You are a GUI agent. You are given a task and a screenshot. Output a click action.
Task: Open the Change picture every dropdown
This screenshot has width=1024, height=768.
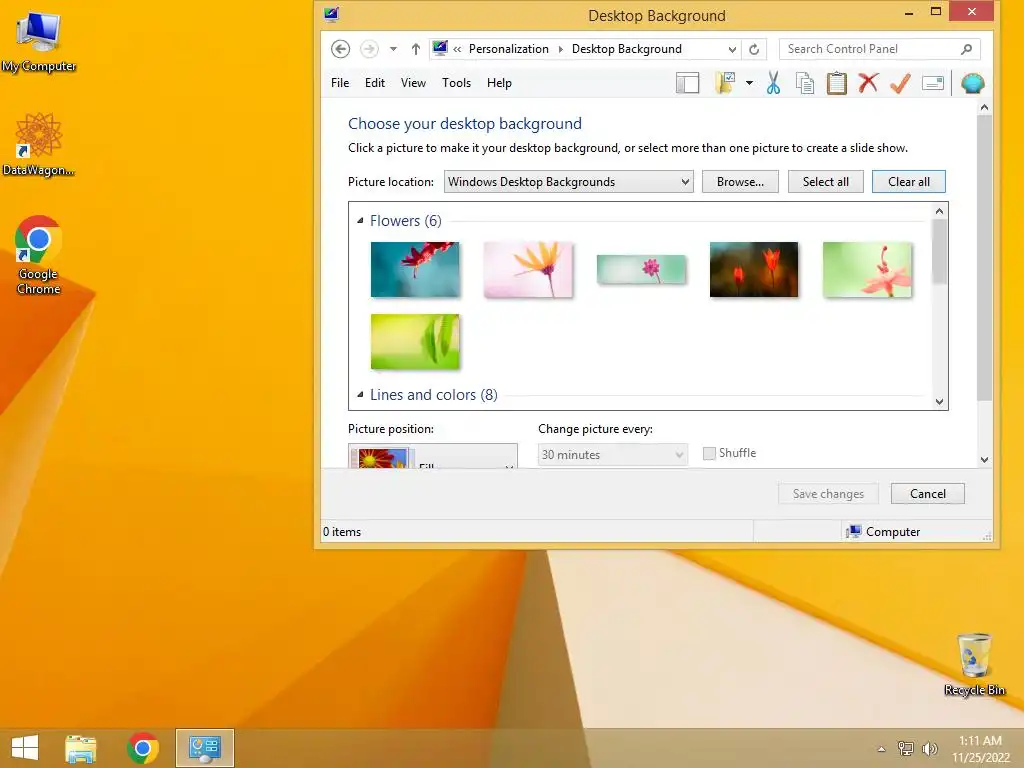pos(613,455)
